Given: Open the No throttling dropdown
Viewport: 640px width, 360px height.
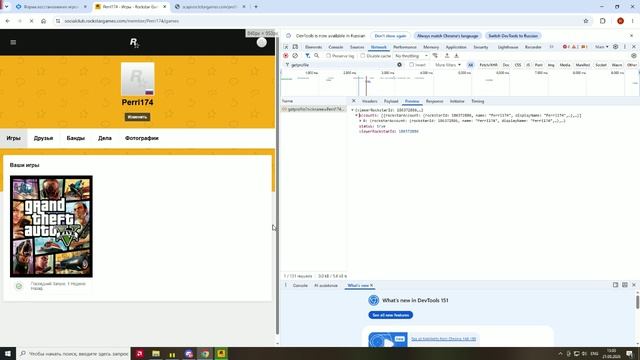Looking at the screenshot, I should coord(411,56).
